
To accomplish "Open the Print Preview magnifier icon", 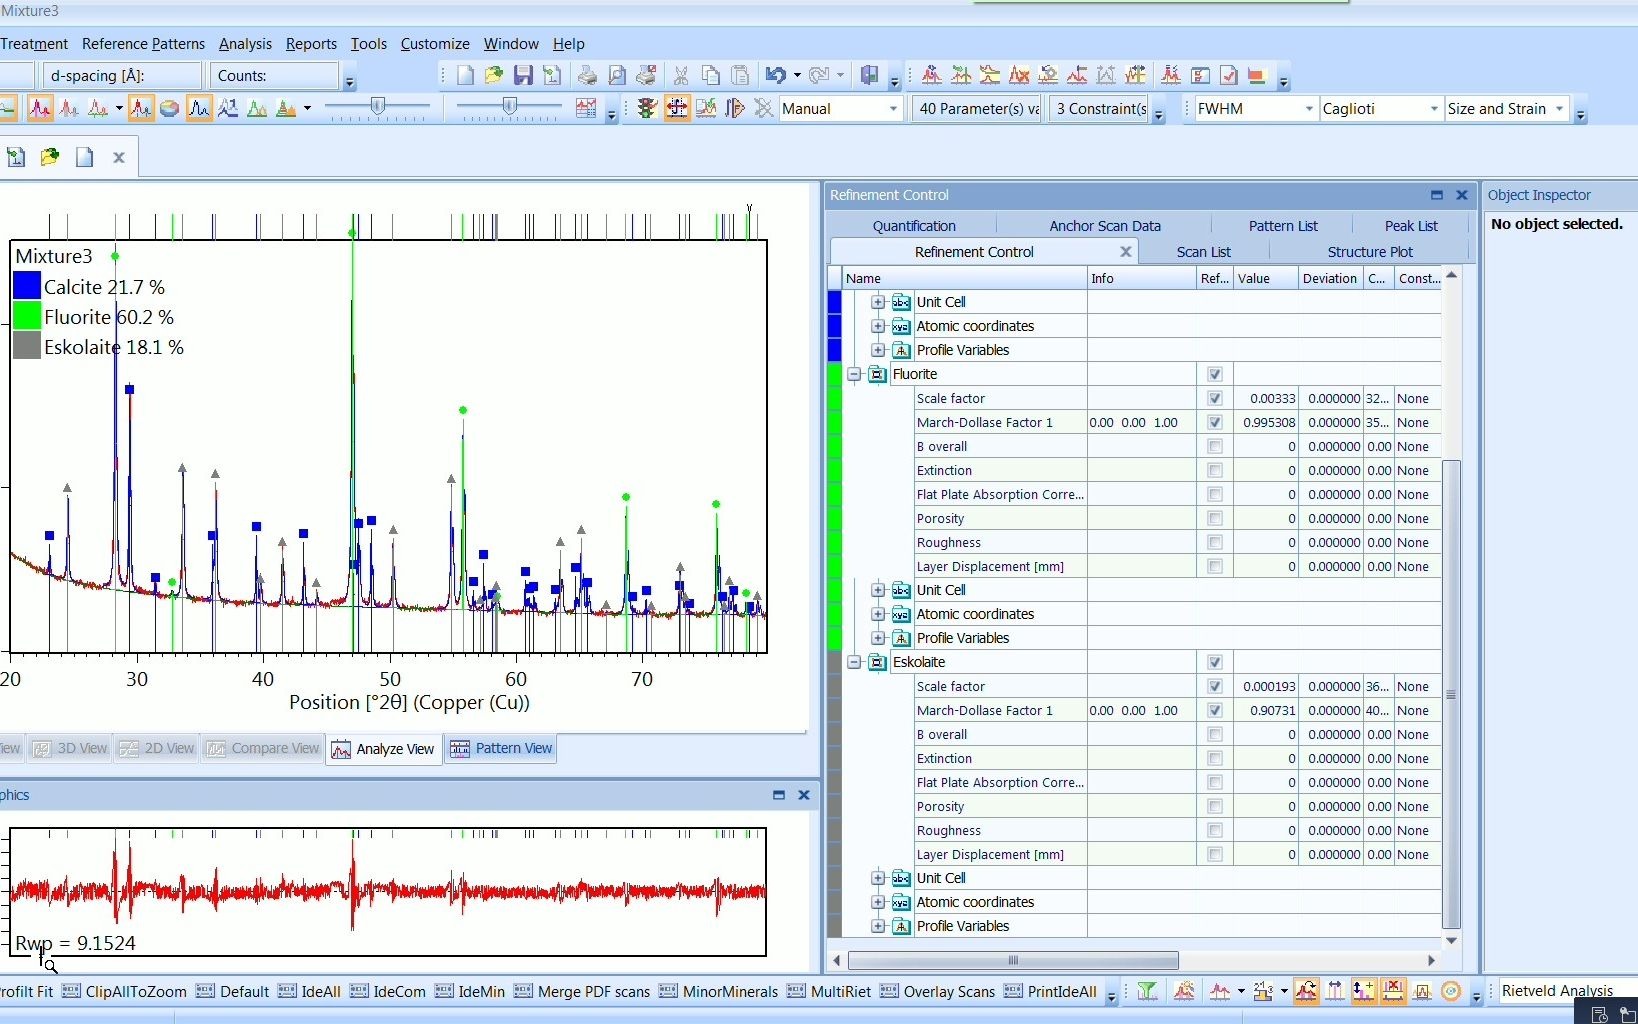I will point(617,75).
